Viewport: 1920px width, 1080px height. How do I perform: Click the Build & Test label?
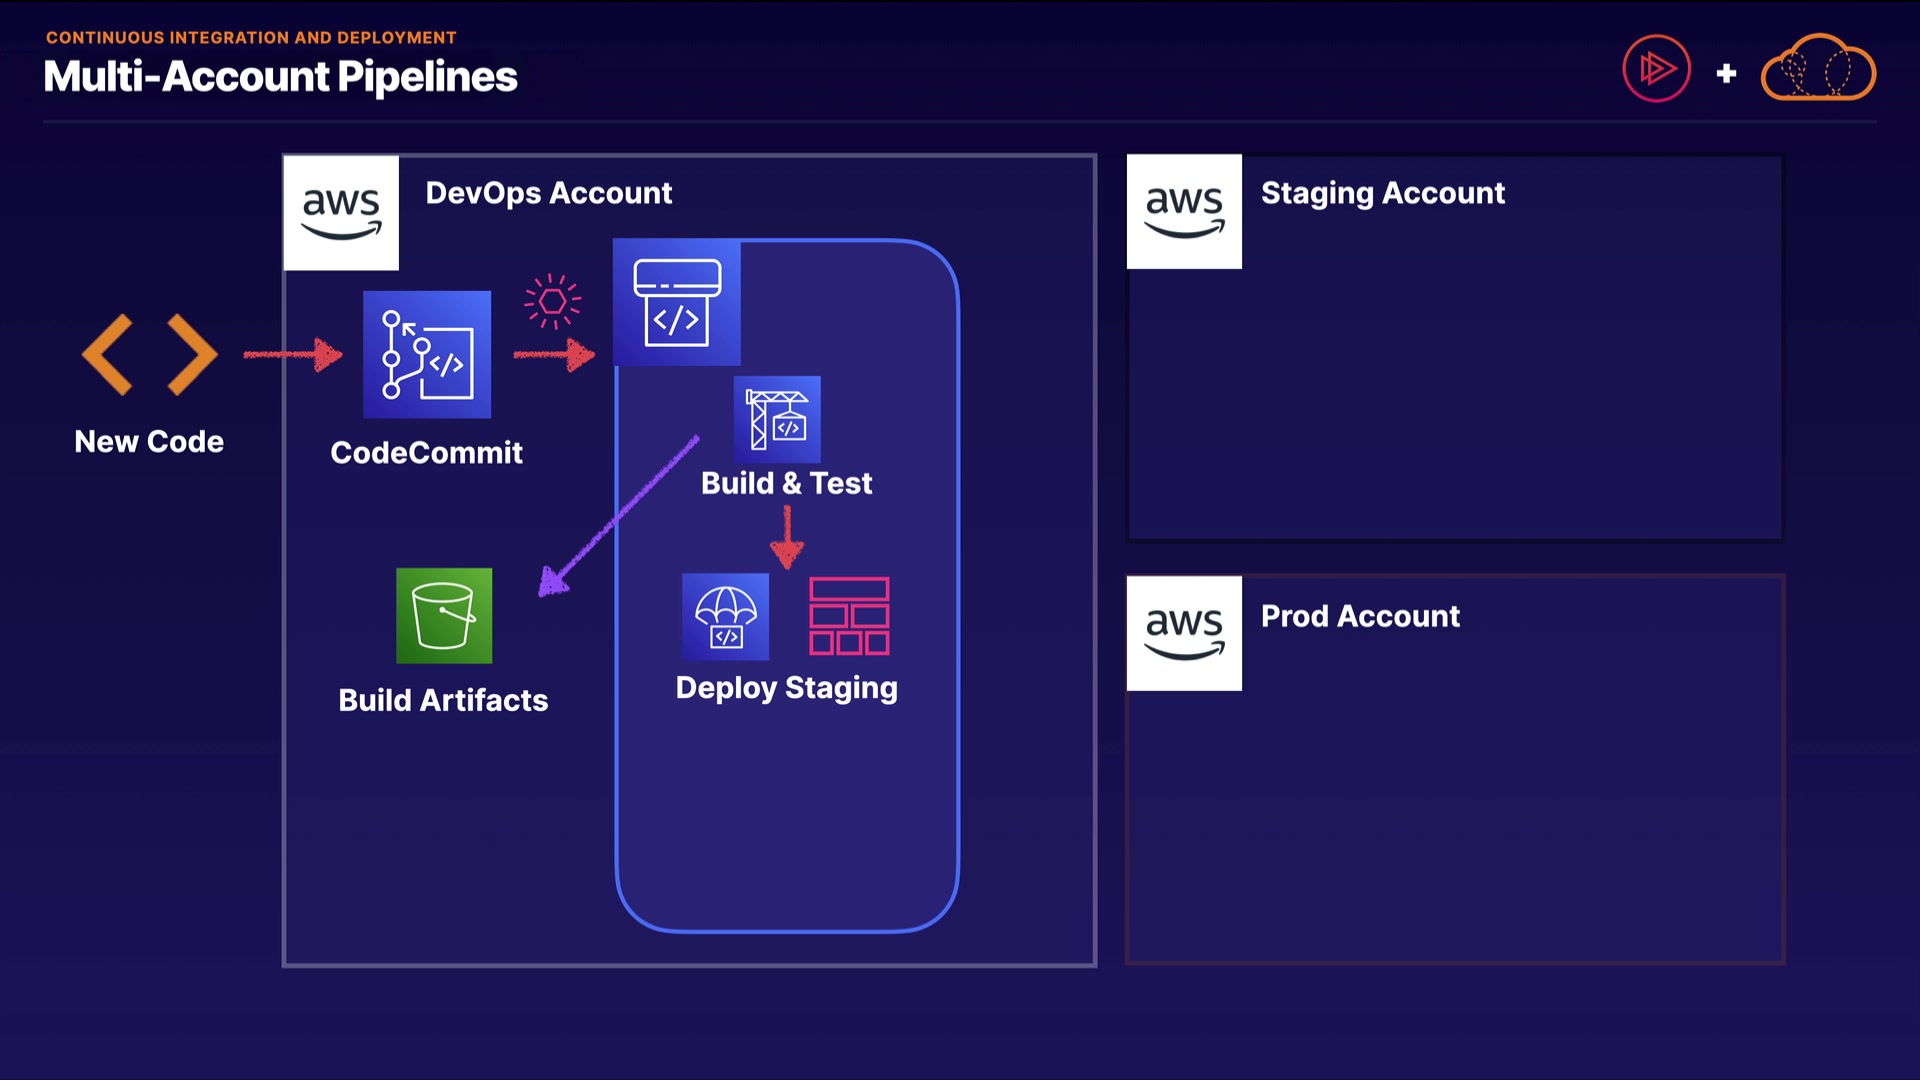tap(786, 483)
